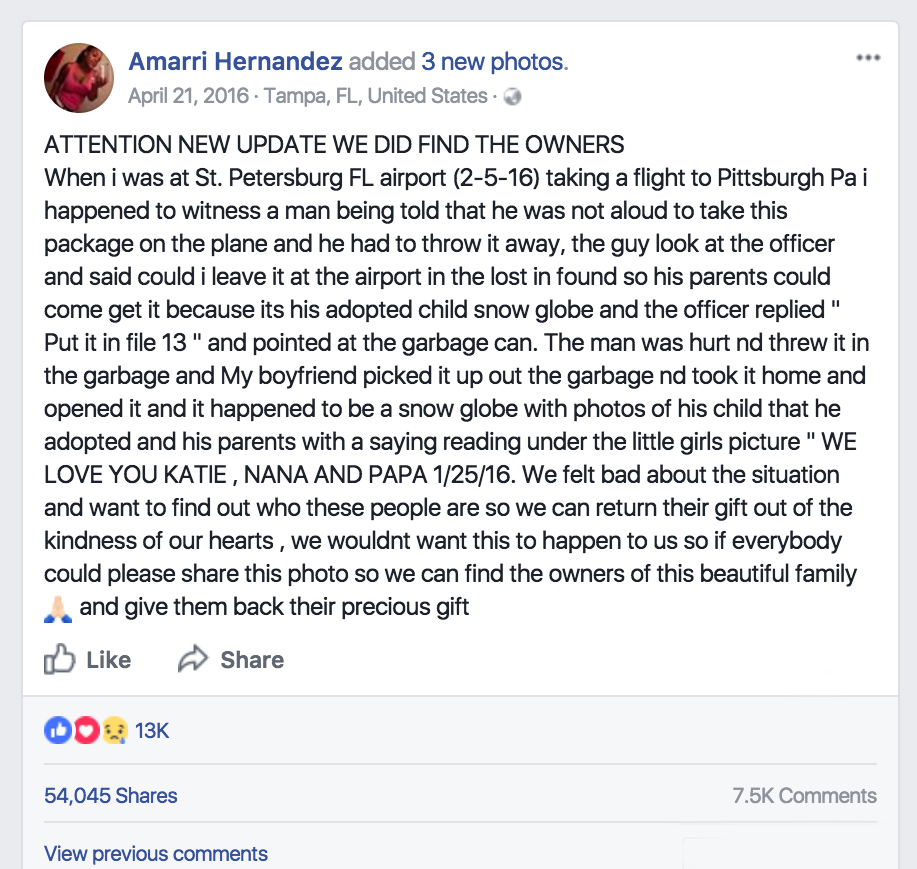Visit Amarri Hernandez's profile via name
The height and width of the screenshot is (869, 917).
pyautogui.click(x=235, y=62)
